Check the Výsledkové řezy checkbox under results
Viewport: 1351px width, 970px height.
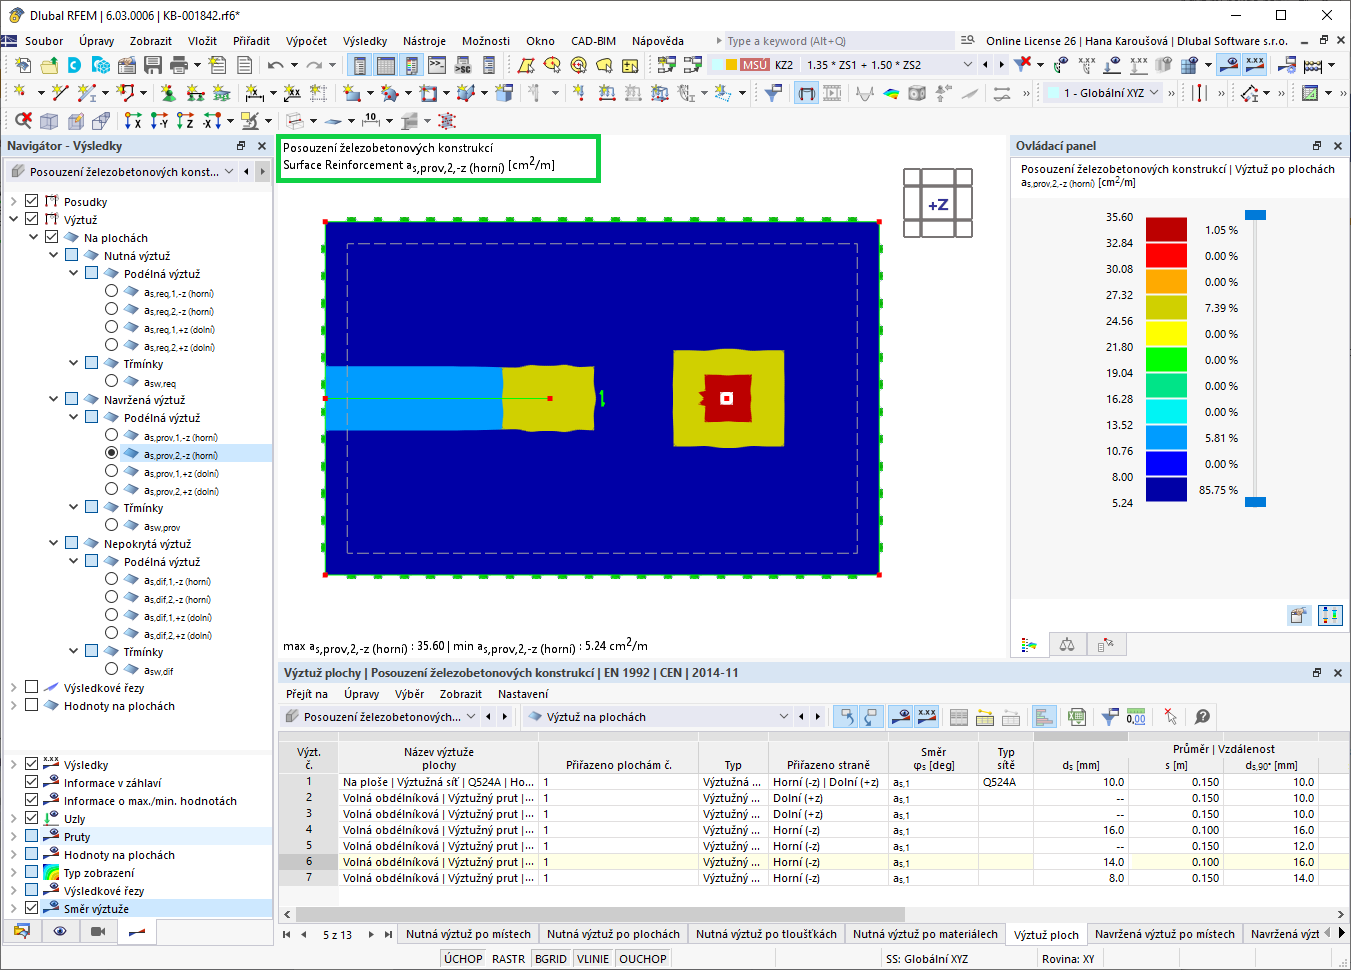(x=32, y=687)
